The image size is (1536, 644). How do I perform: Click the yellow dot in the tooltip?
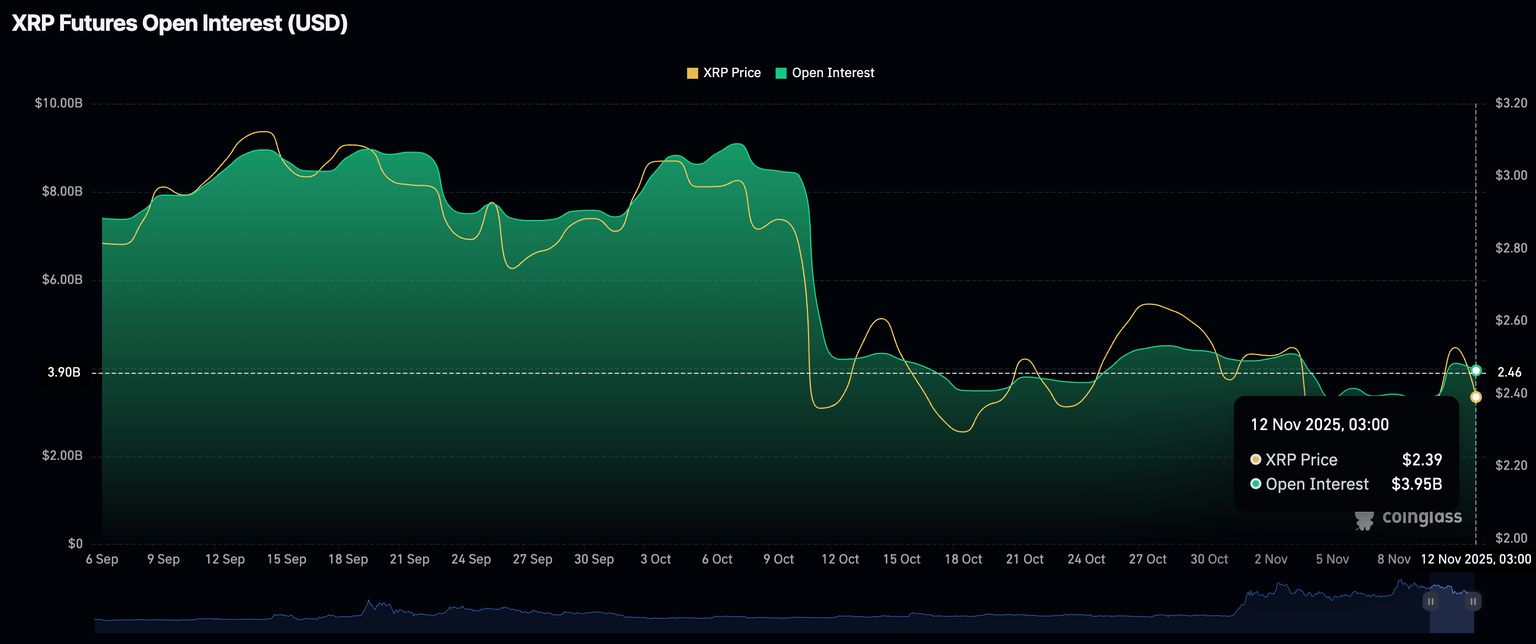click(x=1256, y=460)
